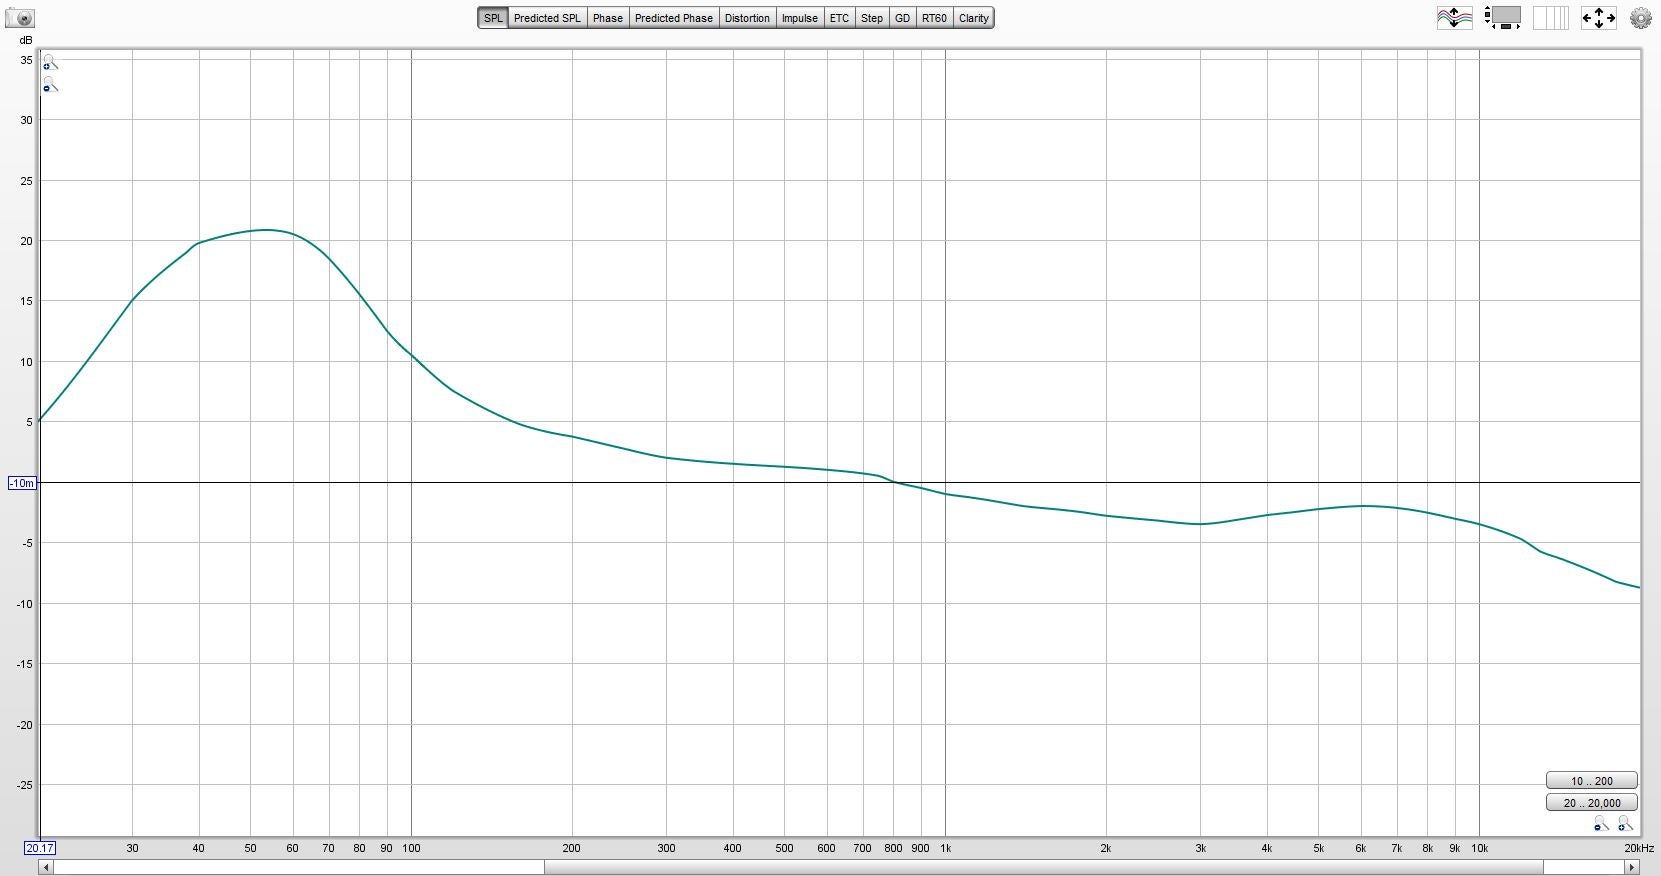Open the Distortion graph tab
Screen dimensions: 1661x876
[x=747, y=18]
